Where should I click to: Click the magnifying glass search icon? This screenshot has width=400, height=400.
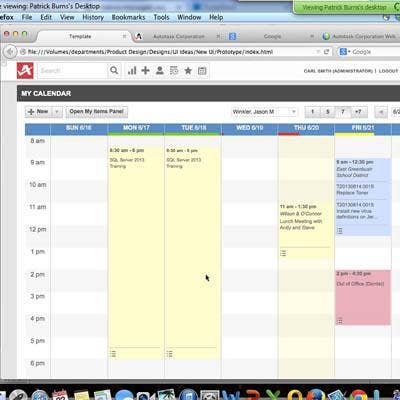(114, 70)
